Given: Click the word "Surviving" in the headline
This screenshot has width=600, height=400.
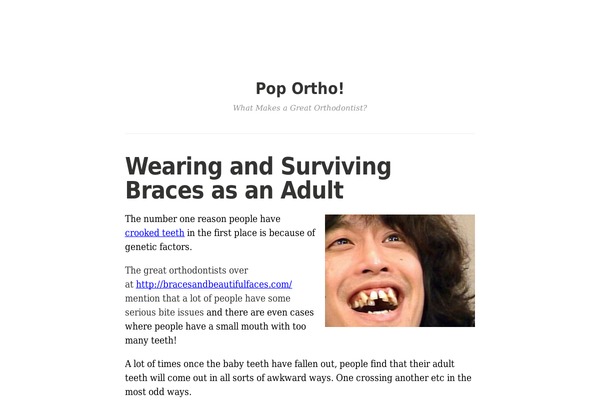Looking at the screenshot, I should (336, 167).
